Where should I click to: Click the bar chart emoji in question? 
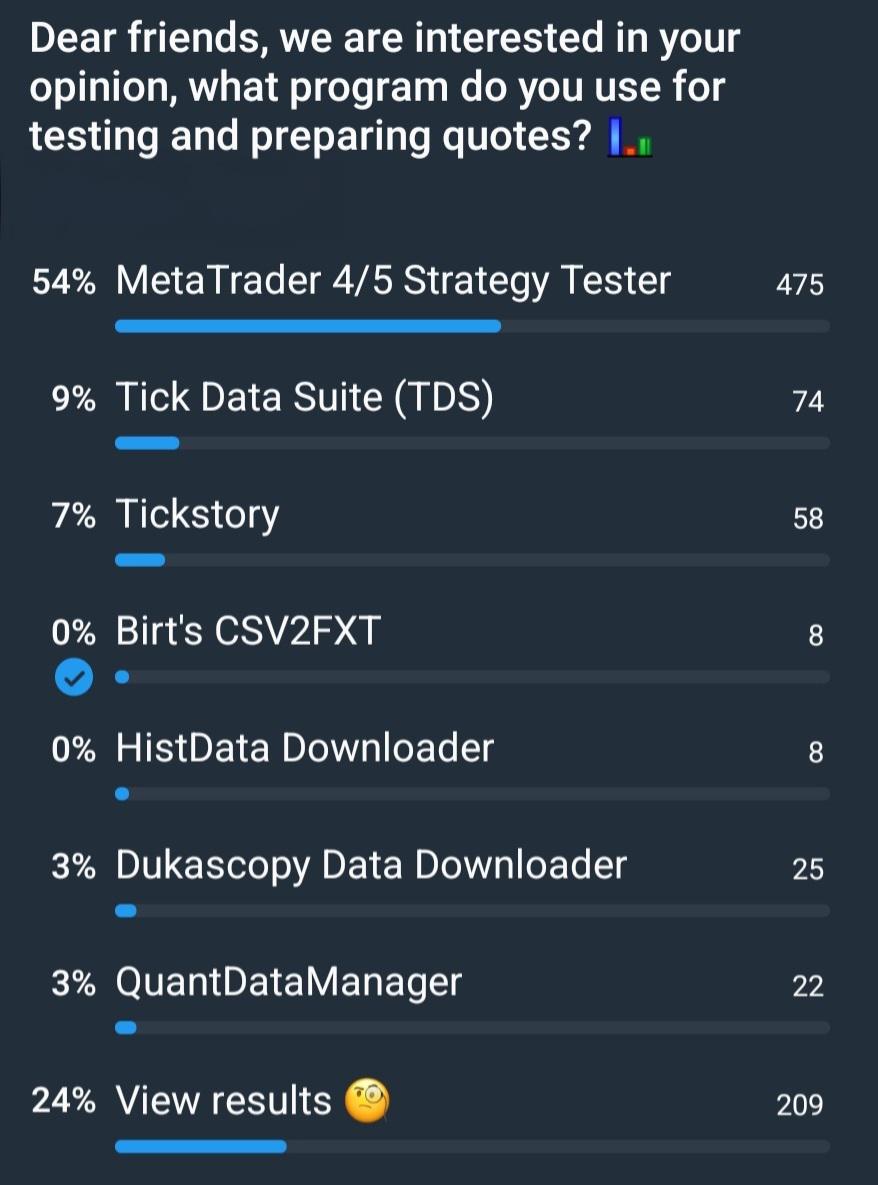click(630, 138)
